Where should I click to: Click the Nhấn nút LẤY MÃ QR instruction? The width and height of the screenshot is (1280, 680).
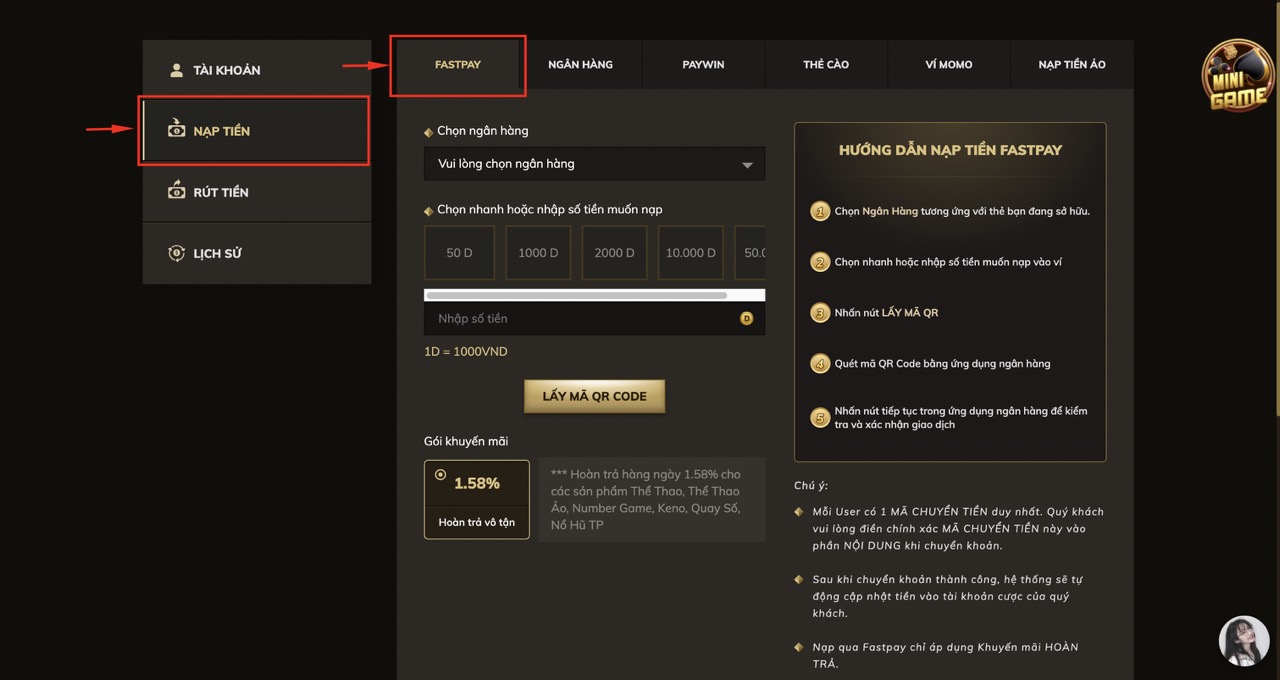tap(886, 313)
